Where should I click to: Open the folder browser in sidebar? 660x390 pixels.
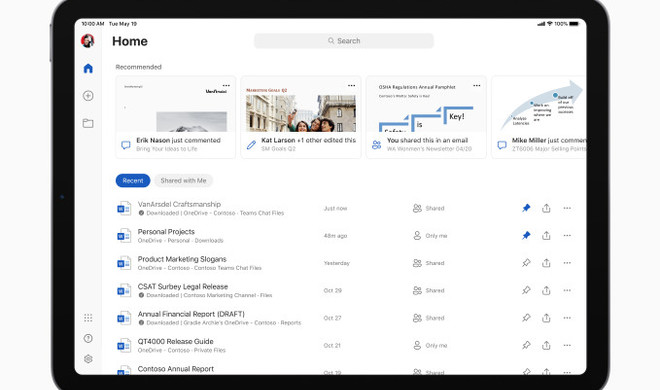[x=88, y=123]
